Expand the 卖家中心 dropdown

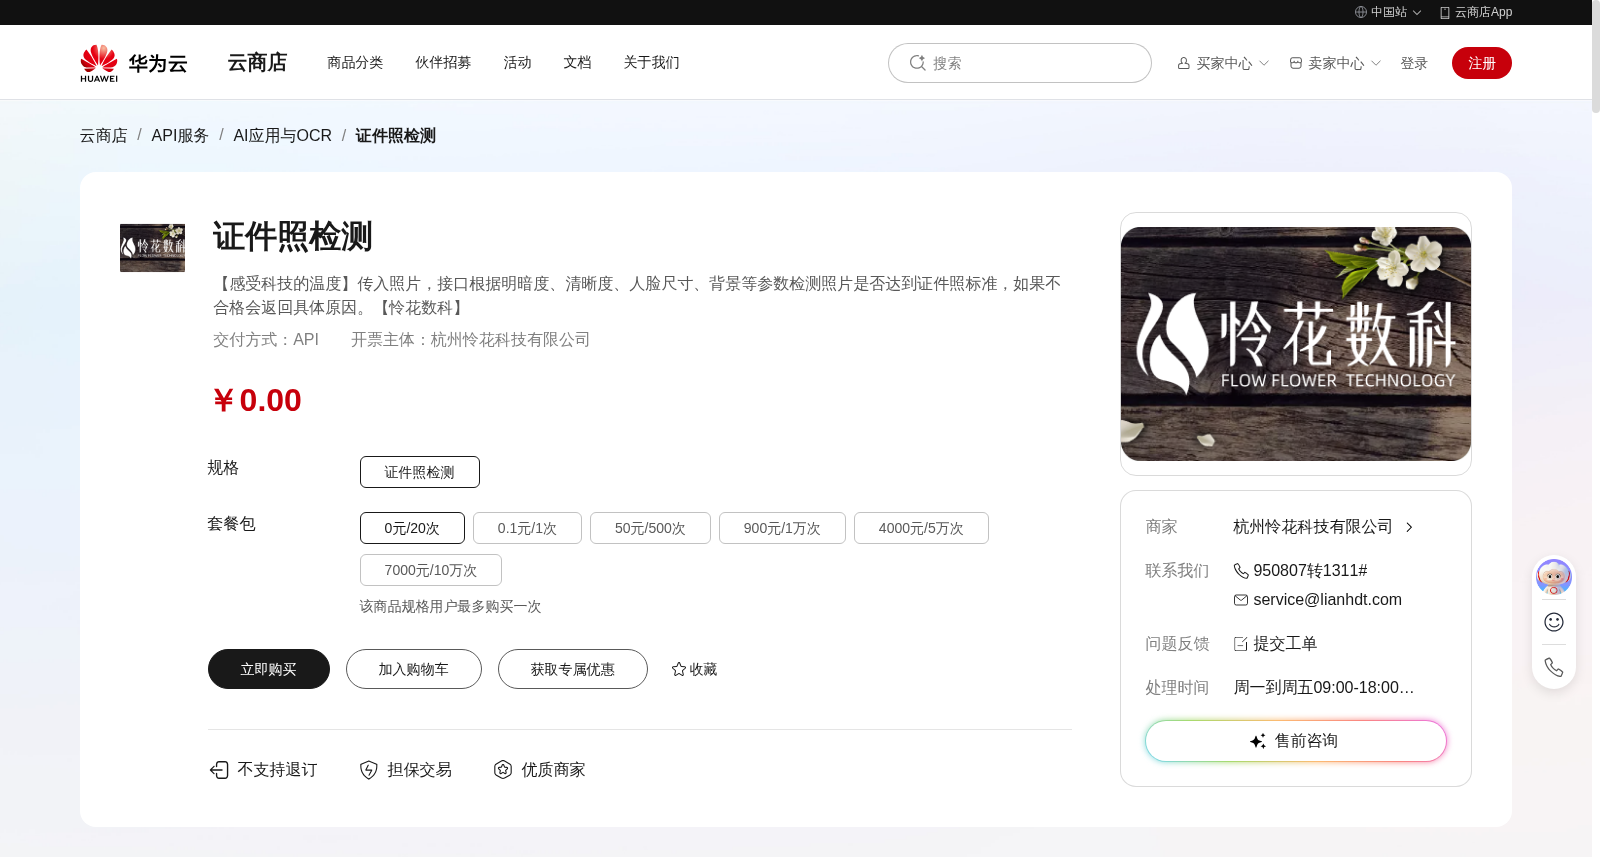(x=1376, y=63)
